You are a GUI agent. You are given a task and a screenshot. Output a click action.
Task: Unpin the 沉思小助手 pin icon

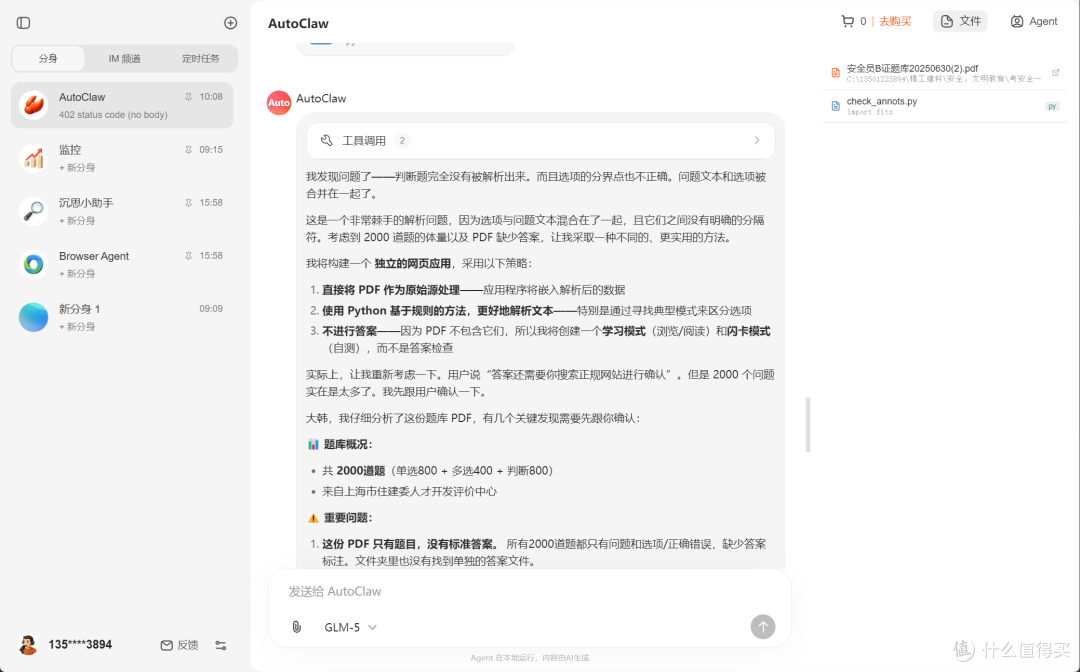coord(188,202)
